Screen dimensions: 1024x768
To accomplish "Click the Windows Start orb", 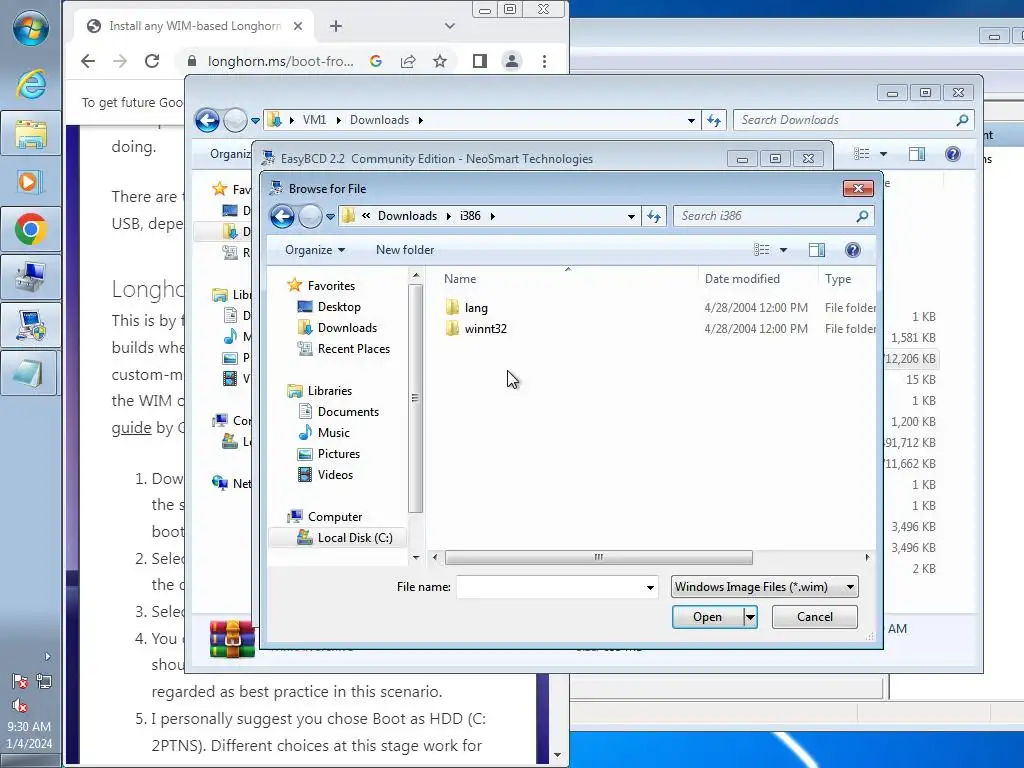I will [x=31, y=30].
